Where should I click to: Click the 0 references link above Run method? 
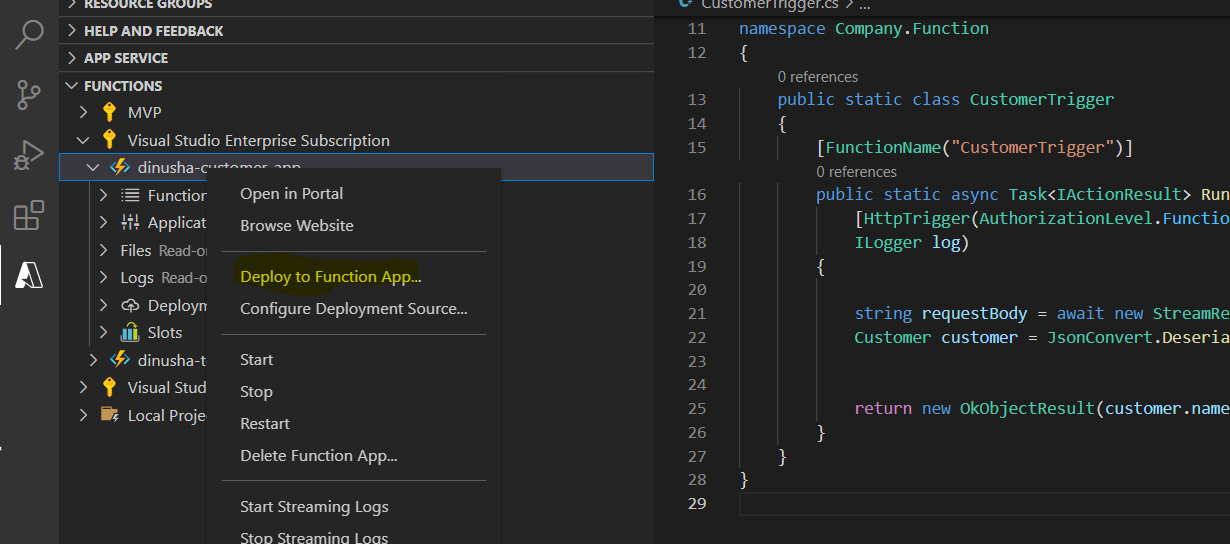point(856,172)
